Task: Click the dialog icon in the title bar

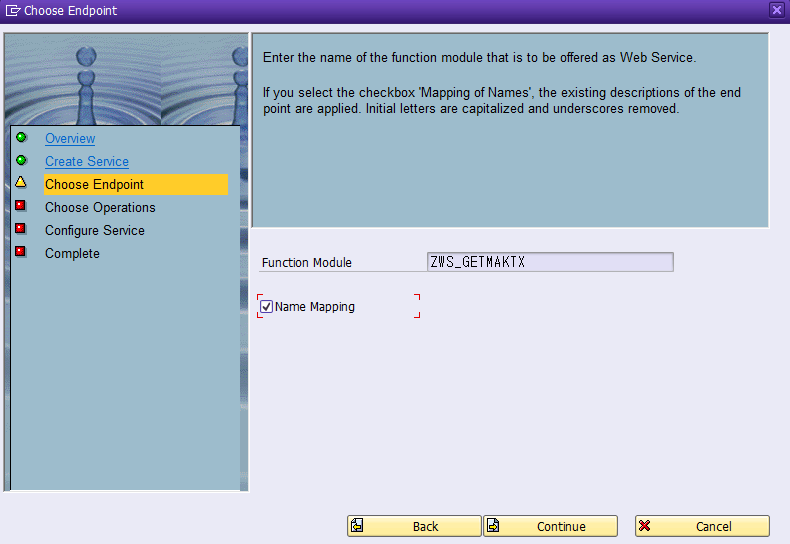Action: tap(13, 11)
